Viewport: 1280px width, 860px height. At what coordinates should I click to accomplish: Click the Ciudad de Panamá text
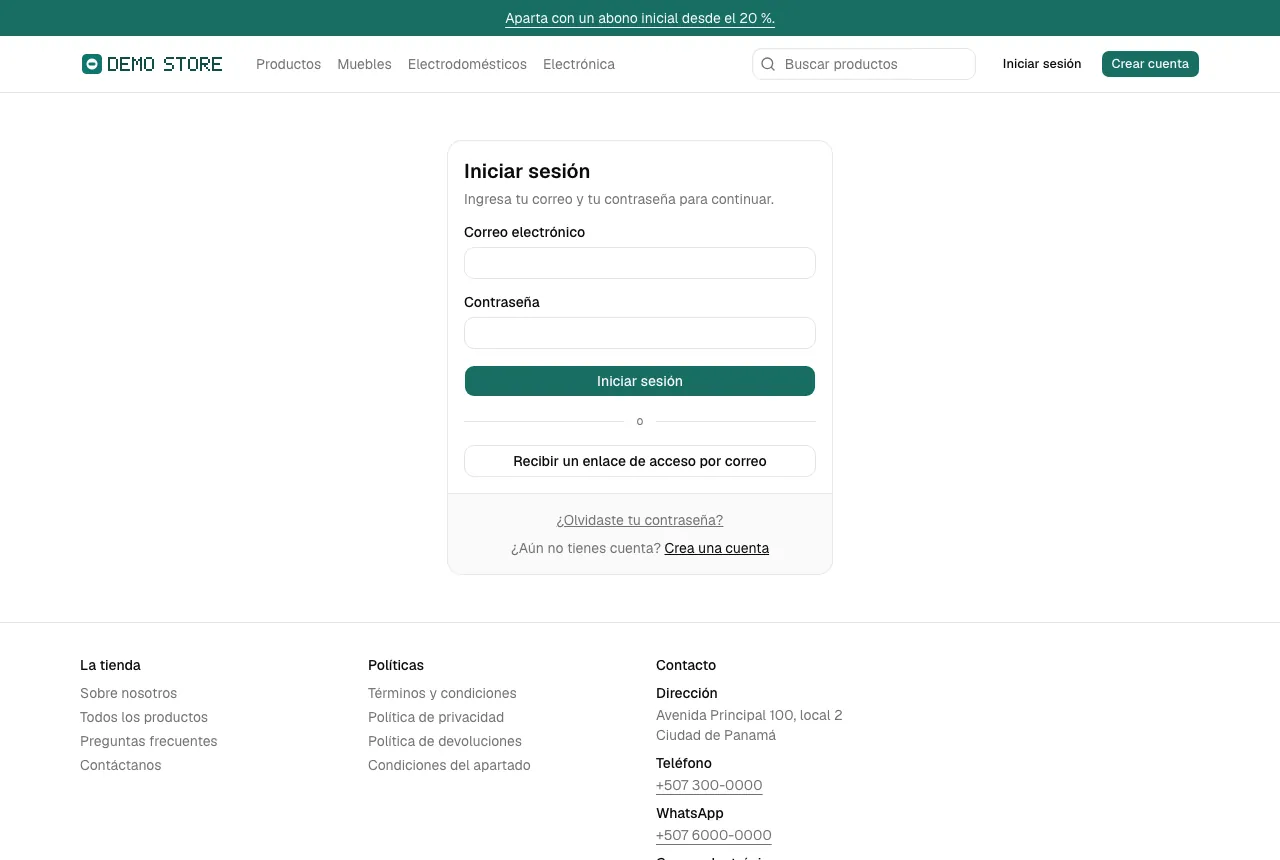click(x=716, y=735)
